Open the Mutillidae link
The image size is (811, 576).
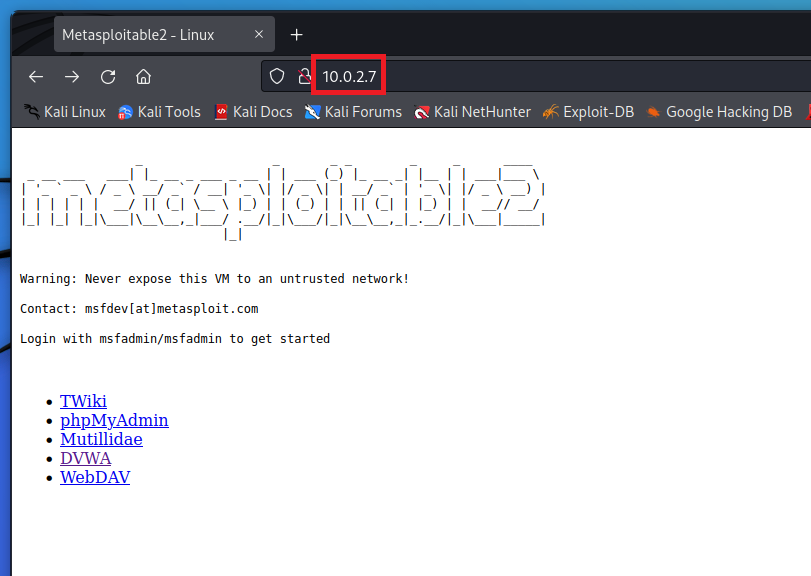click(101, 439)
